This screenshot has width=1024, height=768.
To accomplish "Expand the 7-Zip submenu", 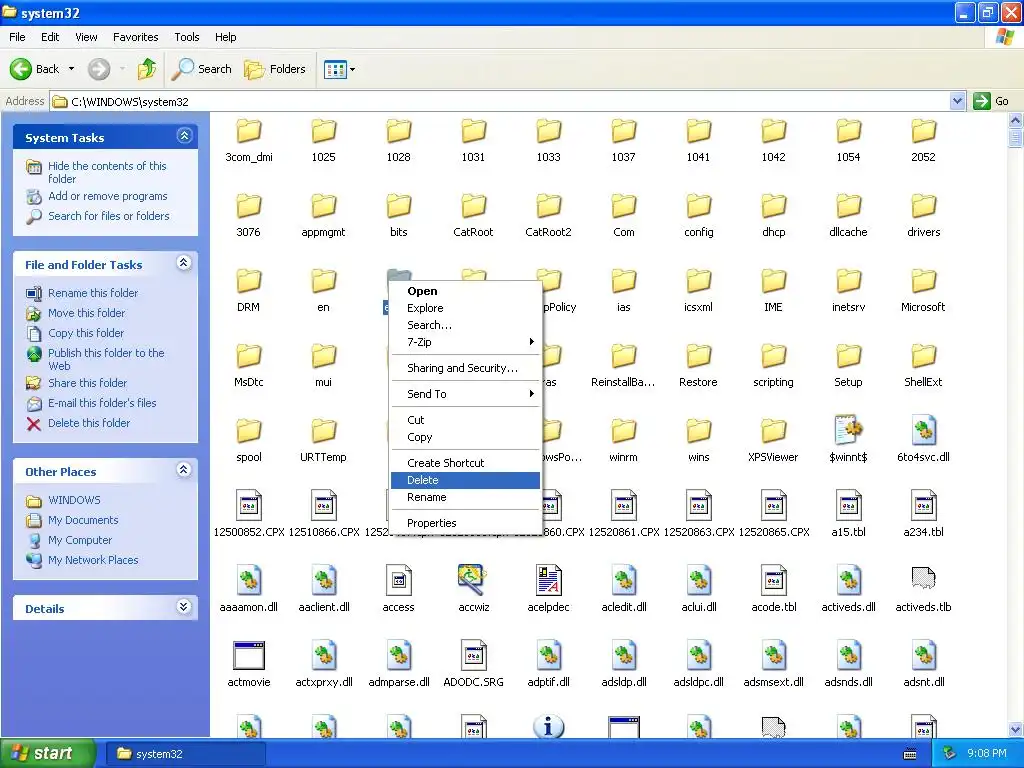I will pyautogui.click(x=465, y=342).
